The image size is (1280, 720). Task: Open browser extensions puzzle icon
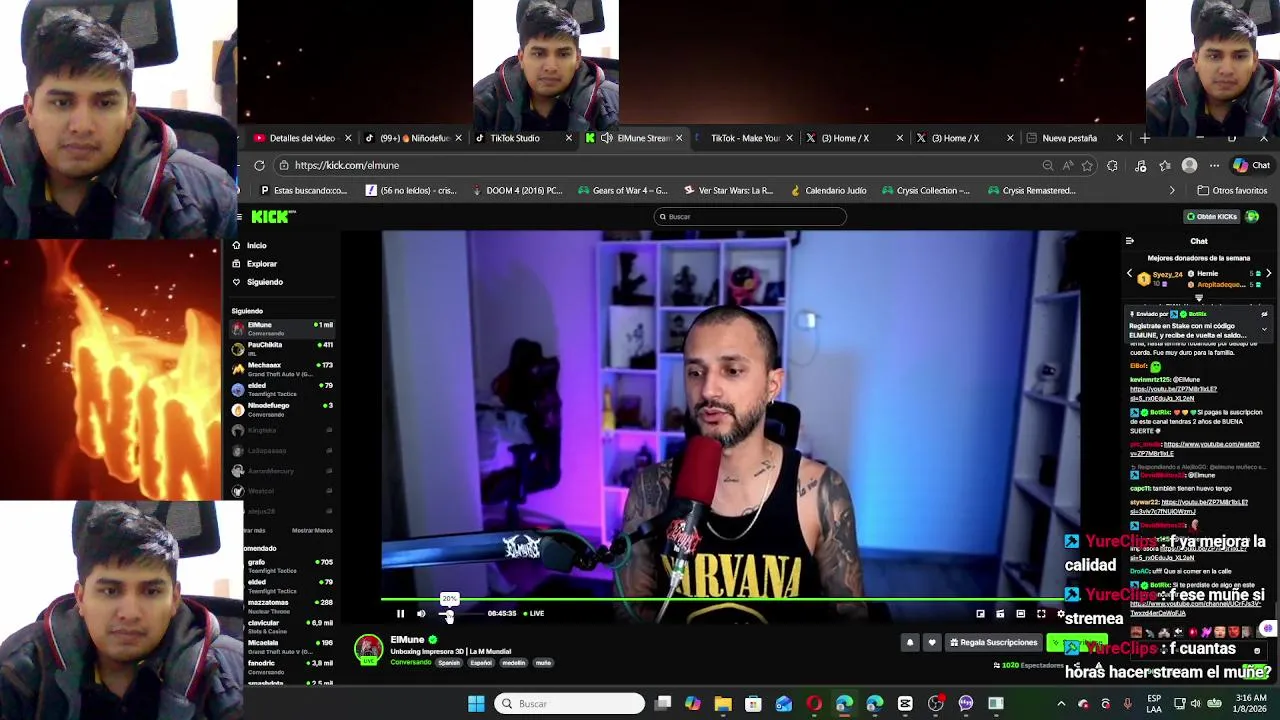click(x=1112, y=166)
